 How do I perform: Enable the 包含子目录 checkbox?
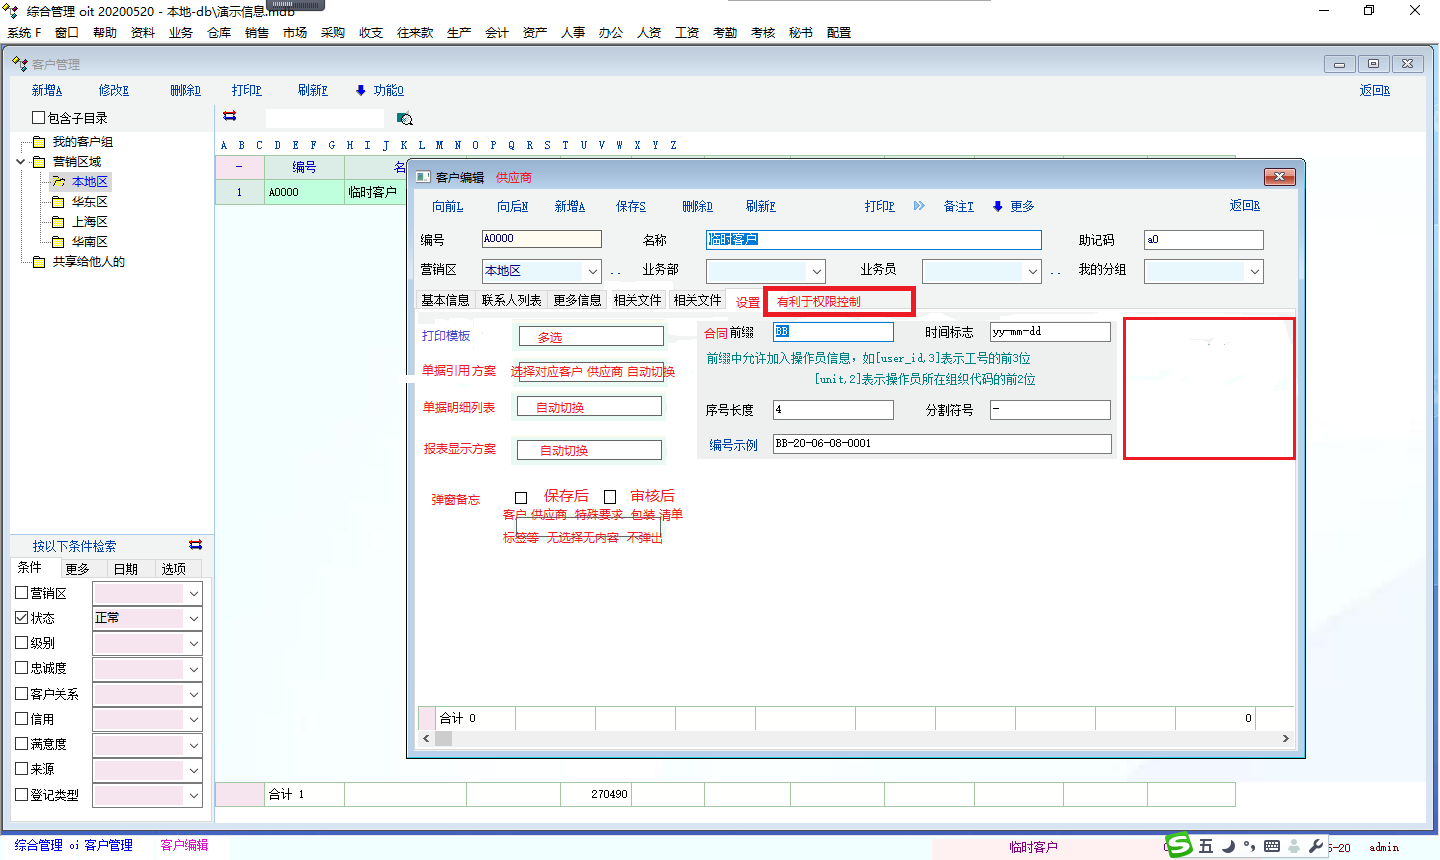tap(39, 118)
